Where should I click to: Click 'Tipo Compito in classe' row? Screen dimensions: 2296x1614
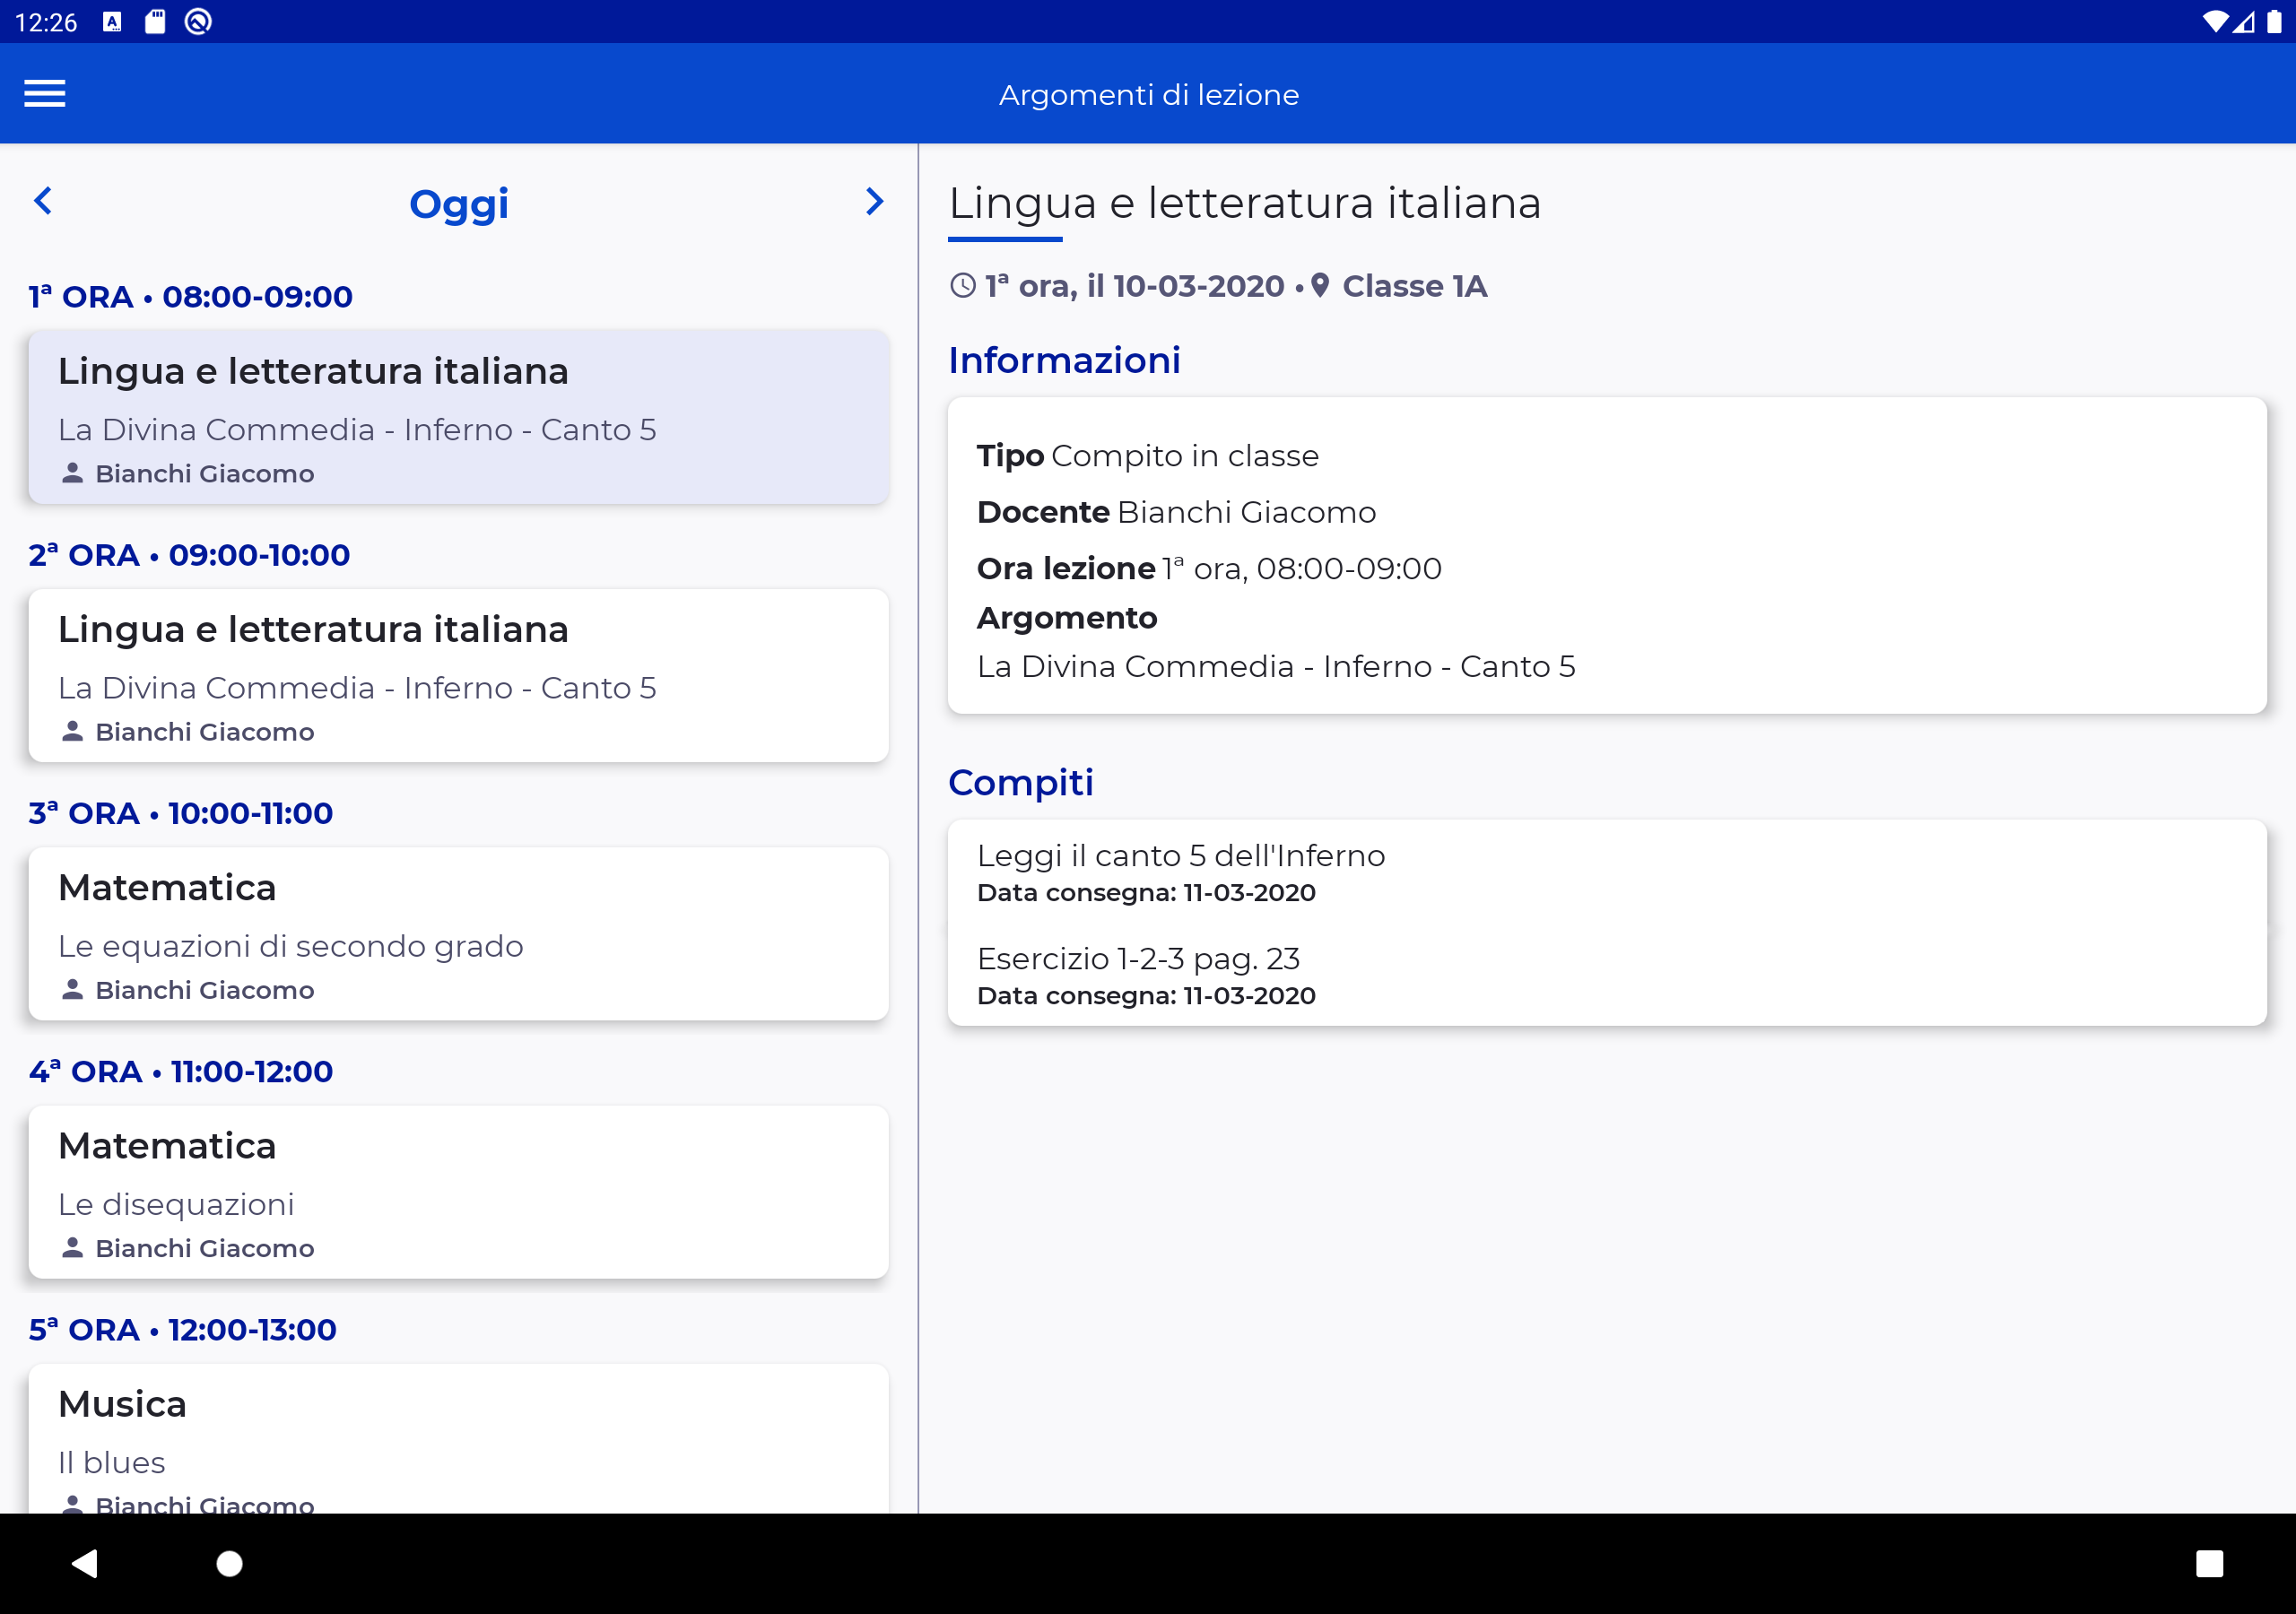[1148, 456]
